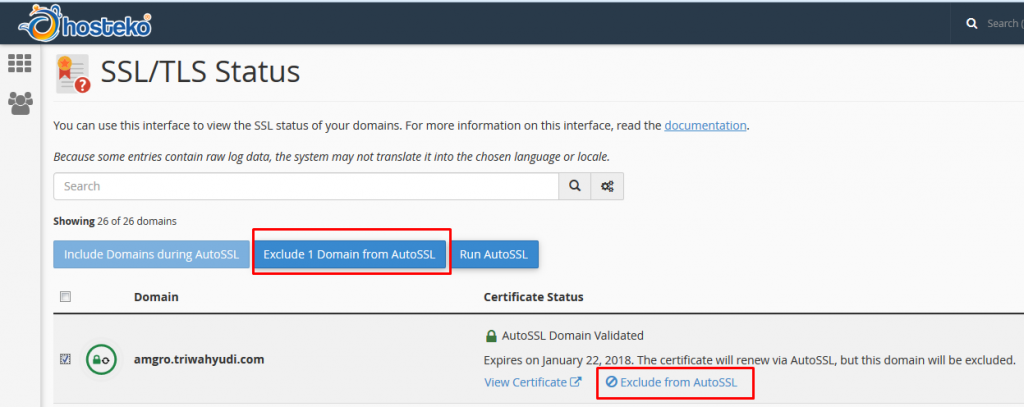Click the magnifier search button
1024x407 pixels.
click(x=574, y=186)
